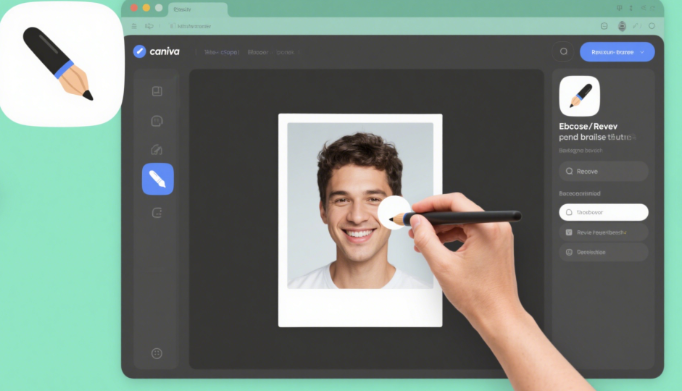Screen dimensions: 682x391
Task: Click the large pencil app icon on the green background
Action: click(61, 64)
